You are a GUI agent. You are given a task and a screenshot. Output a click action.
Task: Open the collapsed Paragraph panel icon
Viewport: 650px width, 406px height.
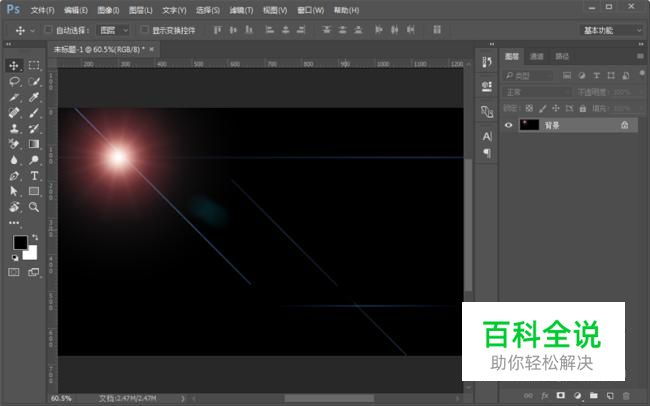click(x=487, y=153)
